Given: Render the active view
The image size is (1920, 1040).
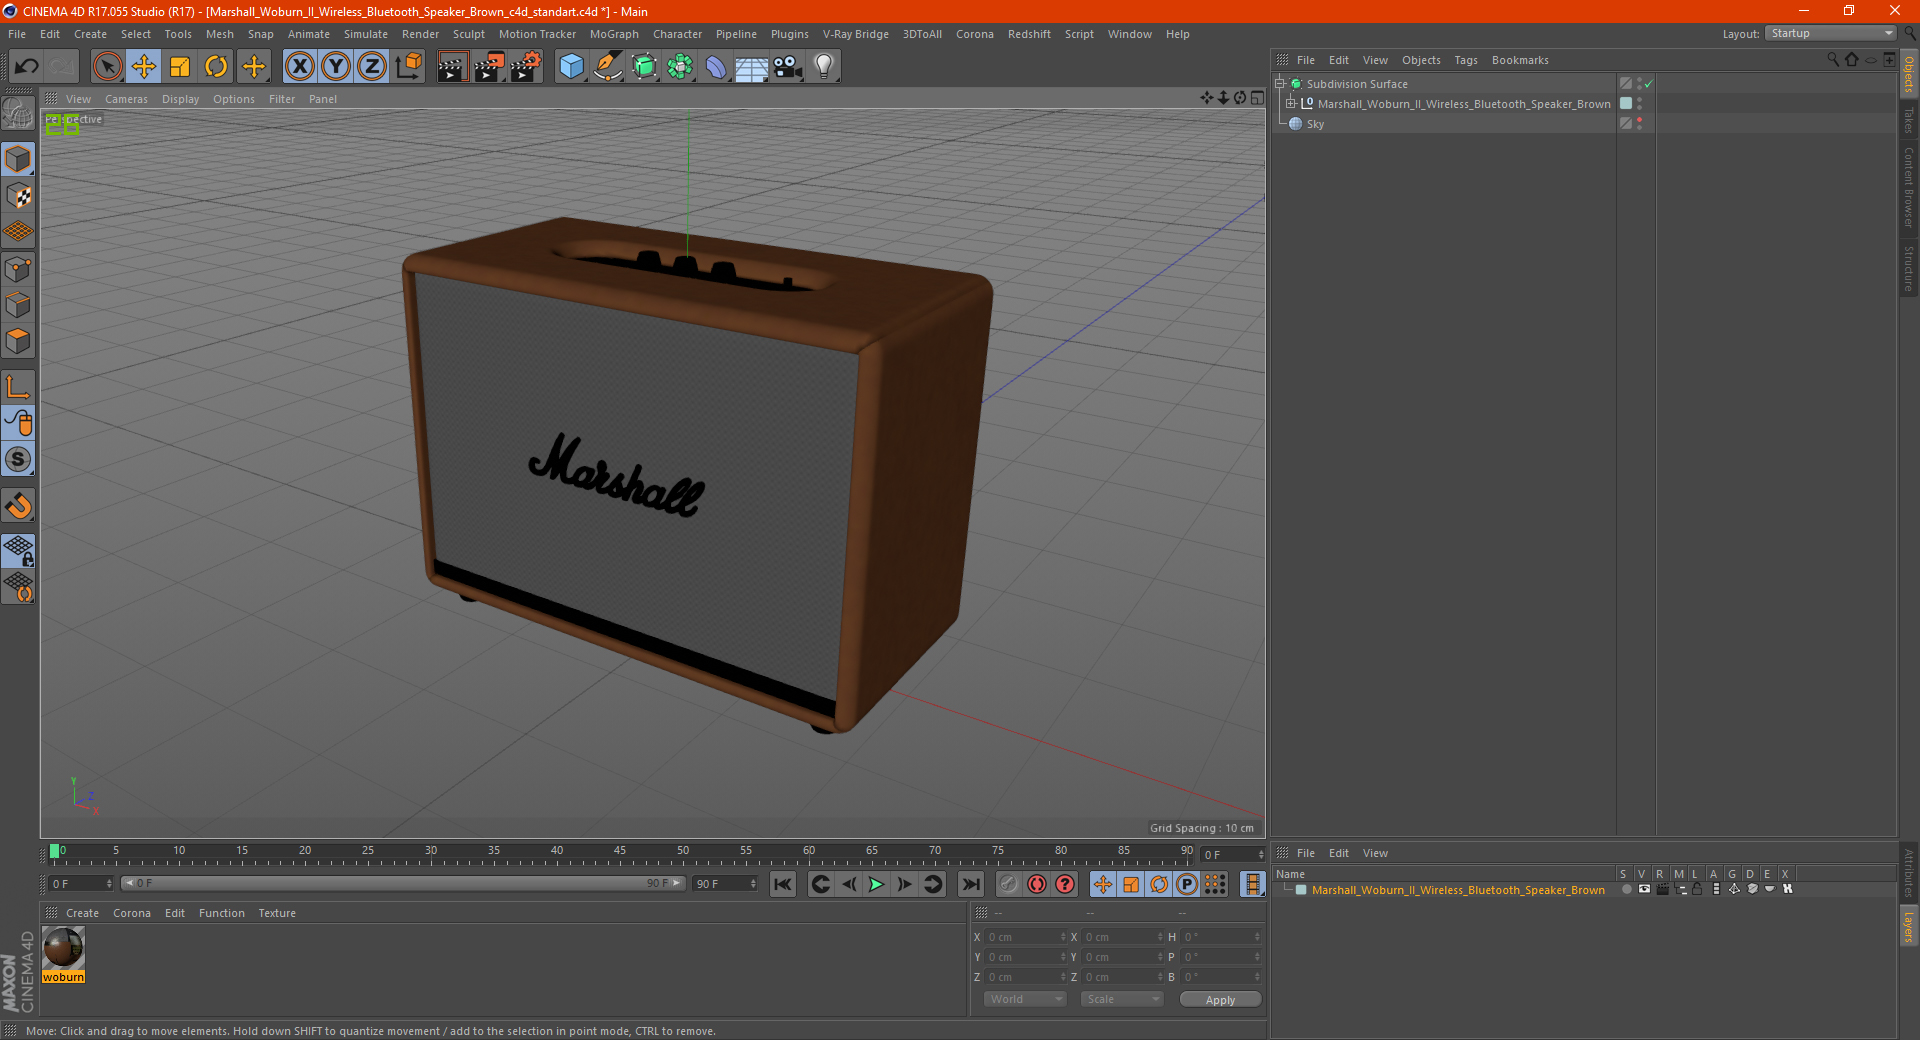Looking at the screenshot, I should pos(452,67).
